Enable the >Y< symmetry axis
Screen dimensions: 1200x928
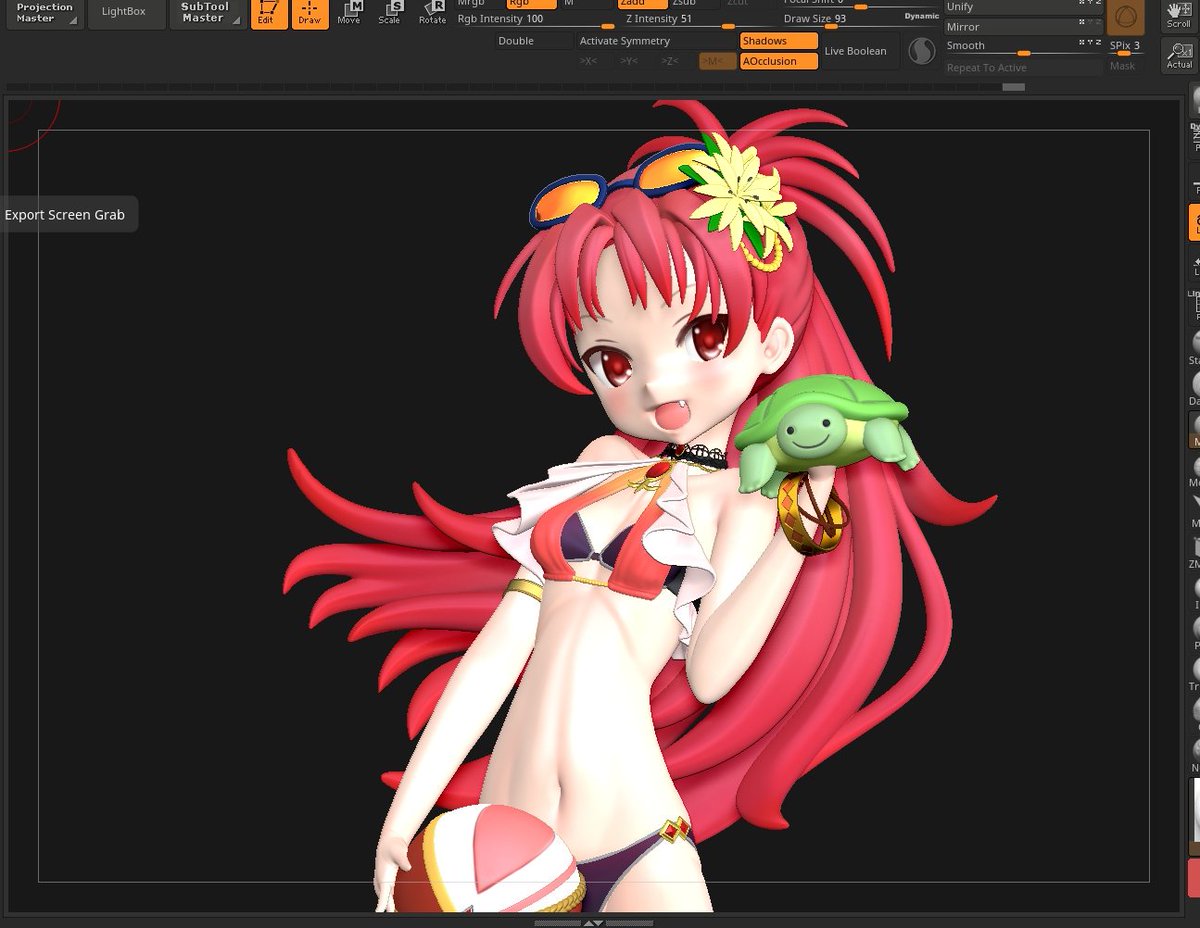629,61
